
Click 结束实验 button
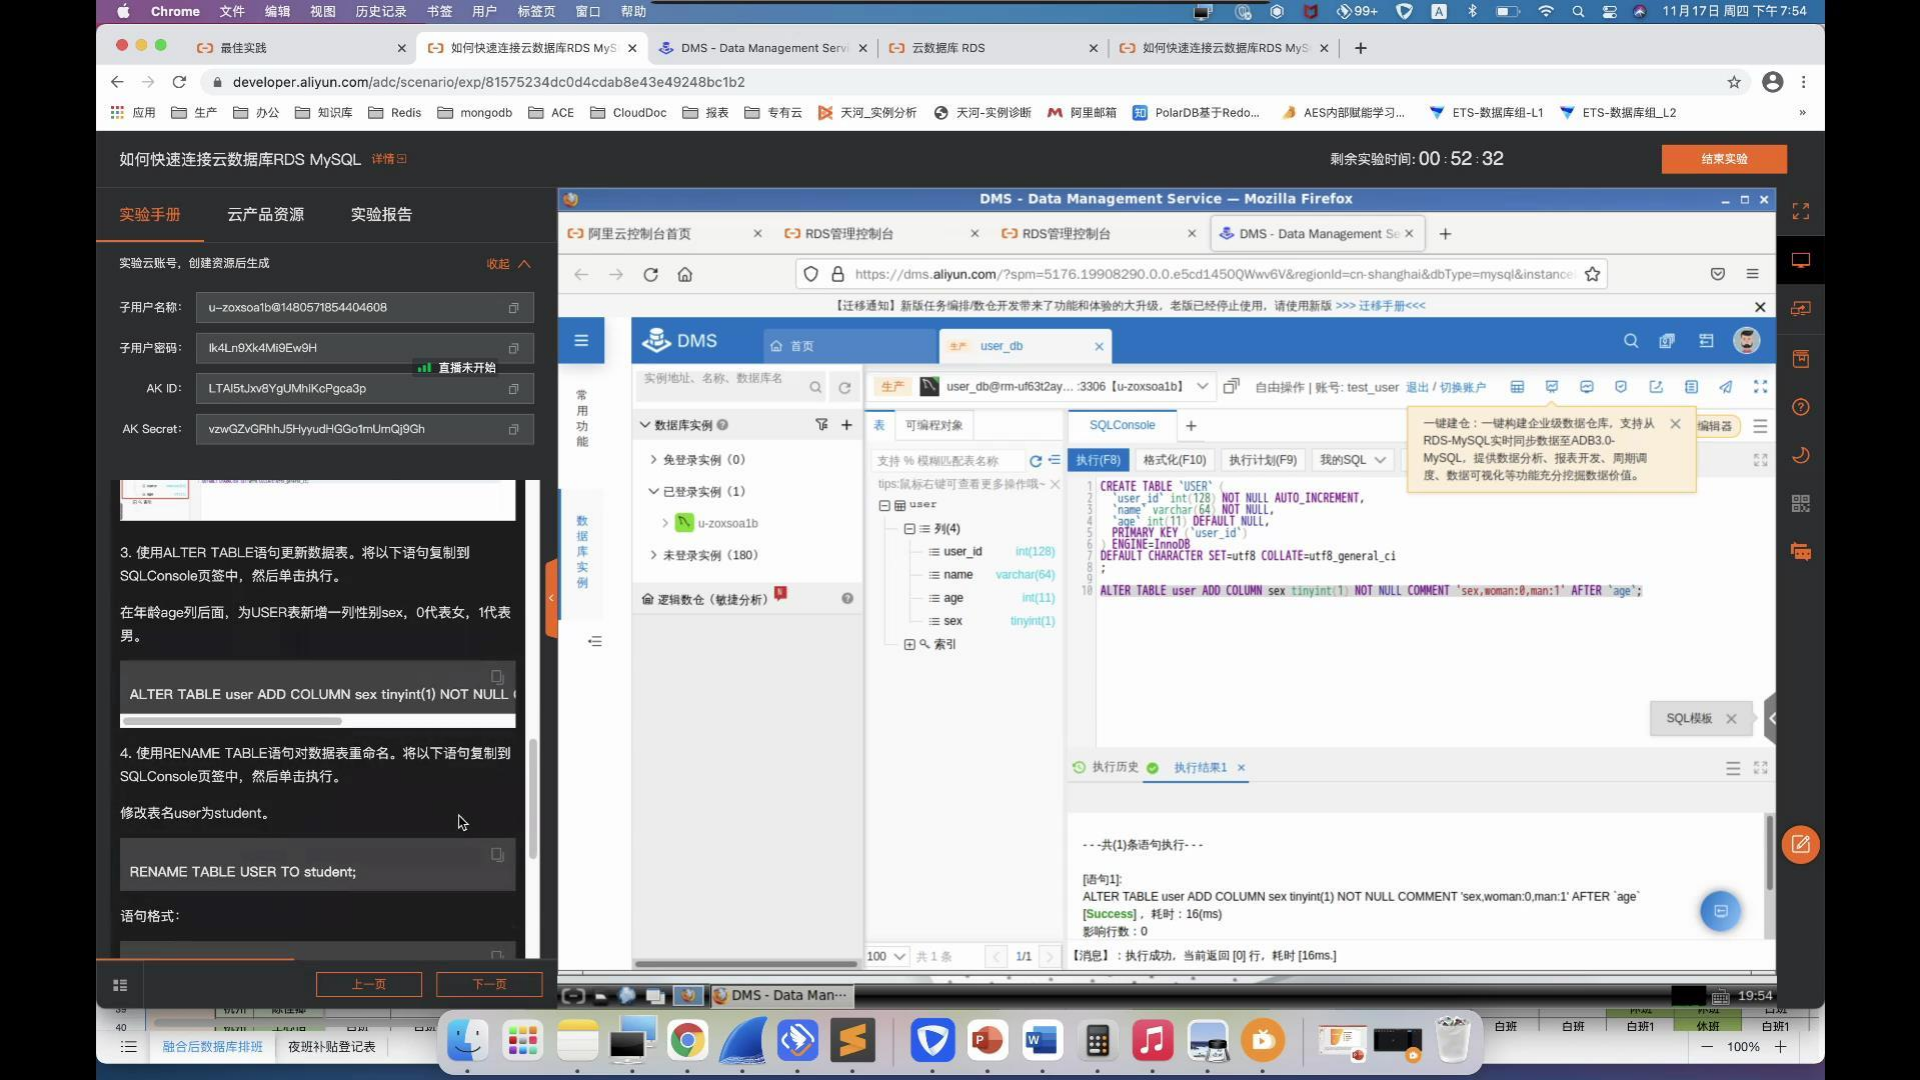pos(1724,159)
